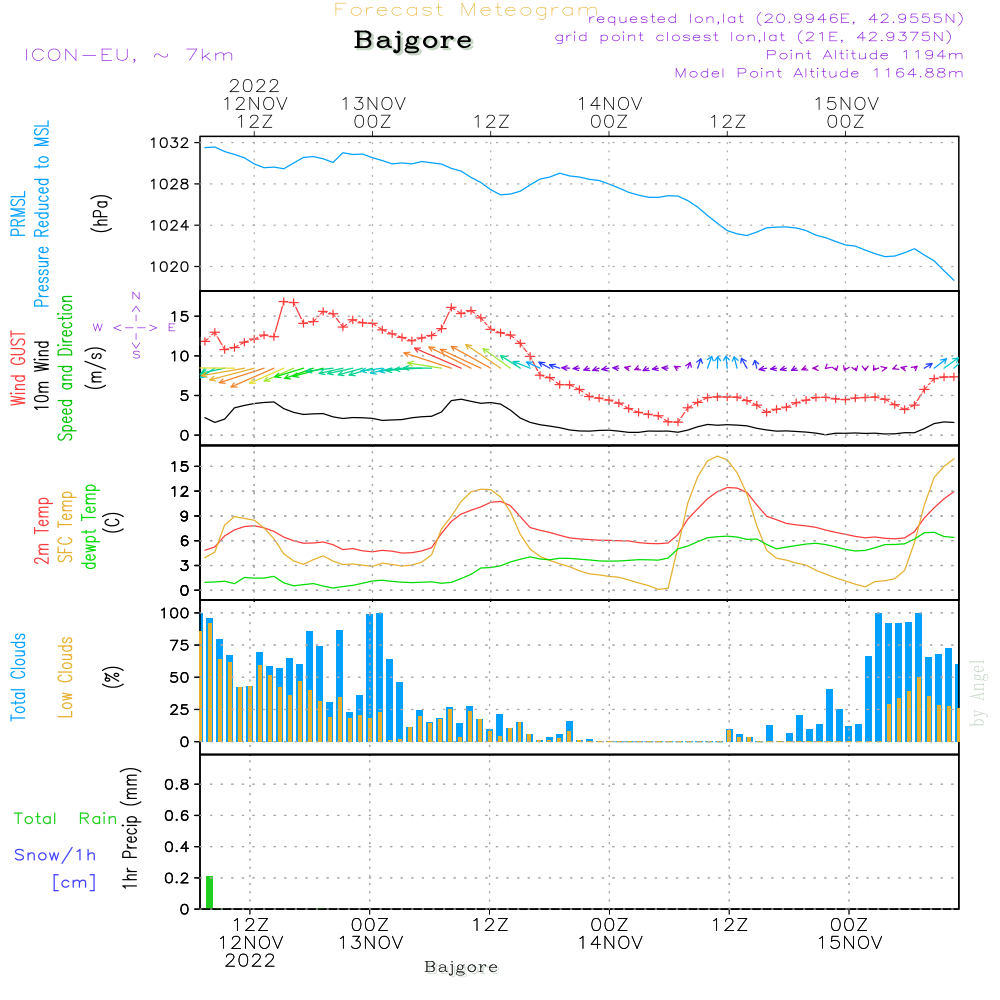This screenshot has height=1000, width=1000.
Task: Click the 'Bajgore' footer label below chart
Action: [x=461, y=967]
